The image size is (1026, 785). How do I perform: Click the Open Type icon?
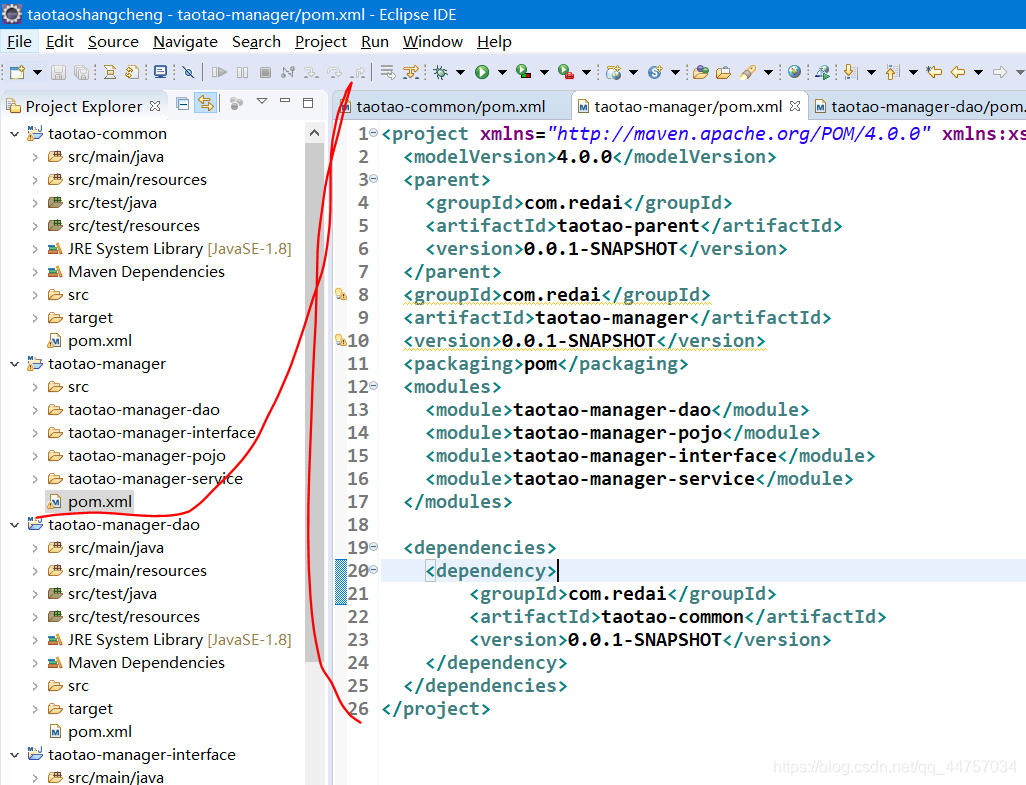(701, 72)
